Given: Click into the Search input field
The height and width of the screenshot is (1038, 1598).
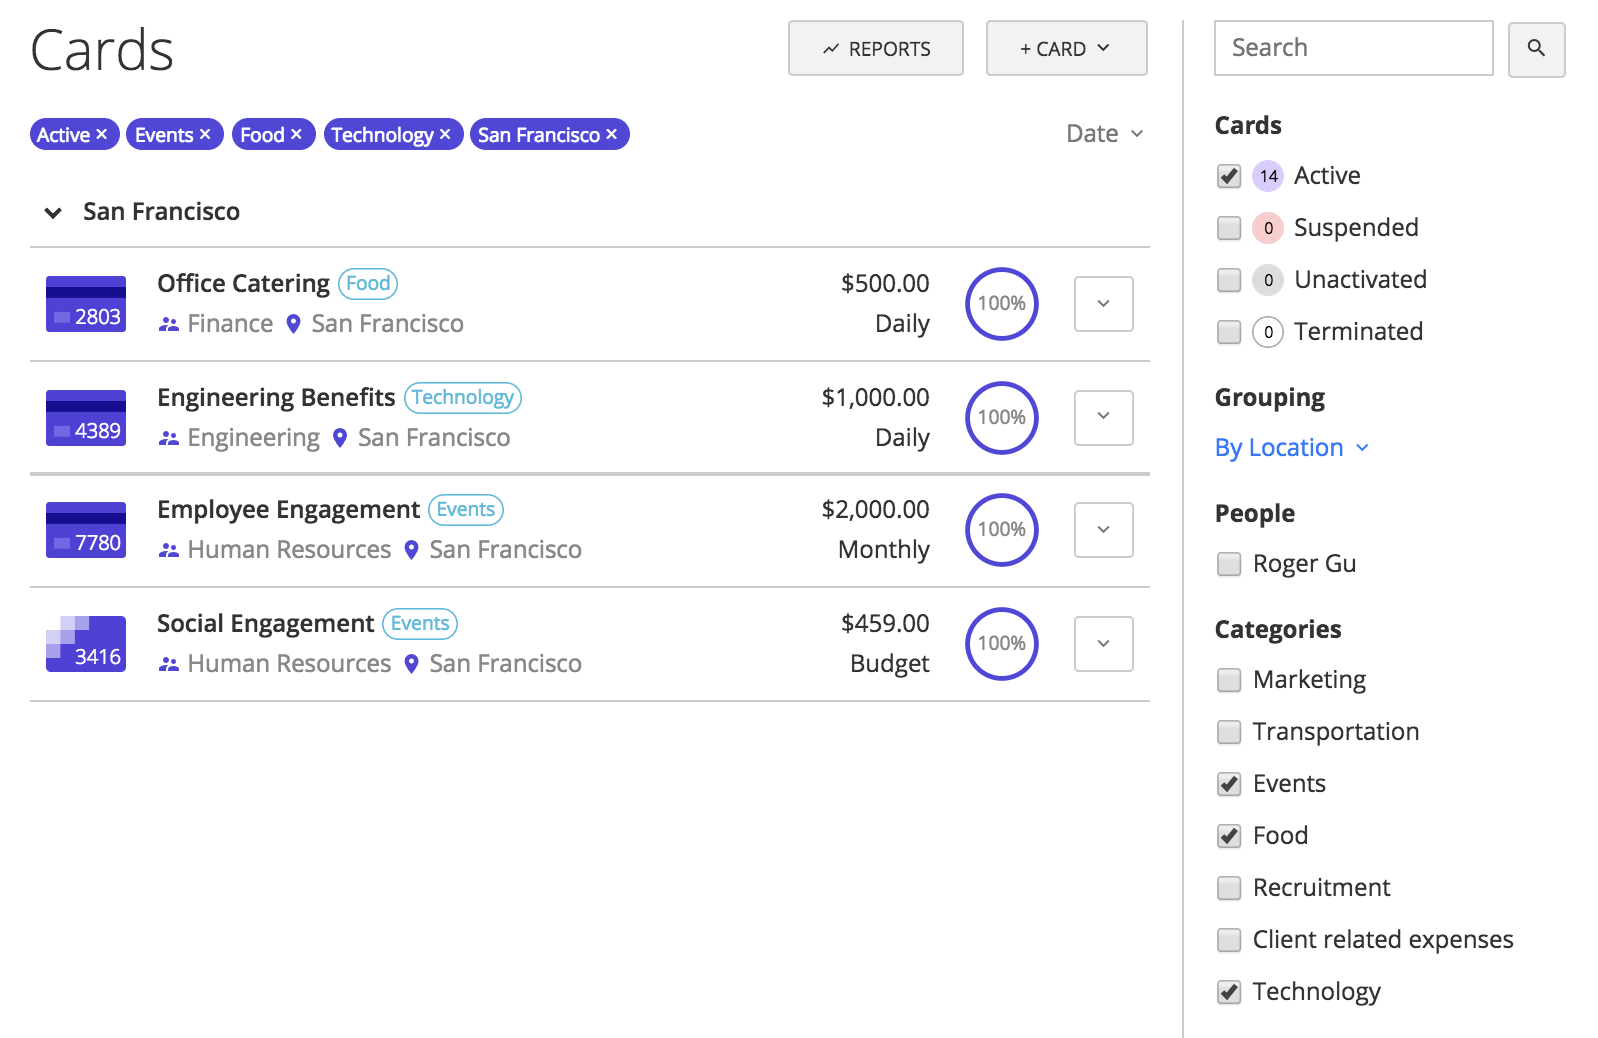Looking at the screenshot, I should [1353, 48].
